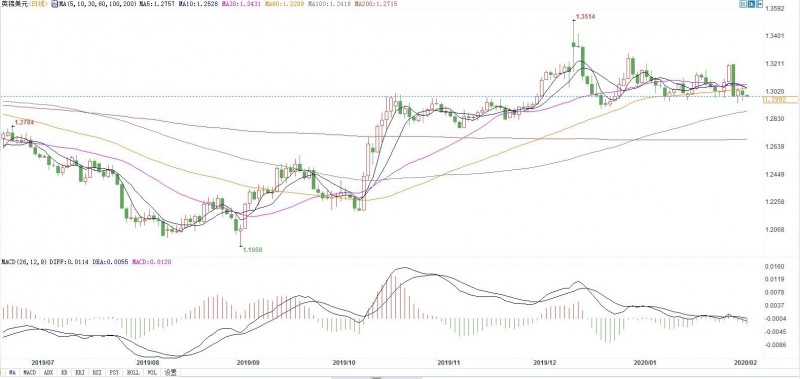Switch to the MA indicator tab

[12, 373]
